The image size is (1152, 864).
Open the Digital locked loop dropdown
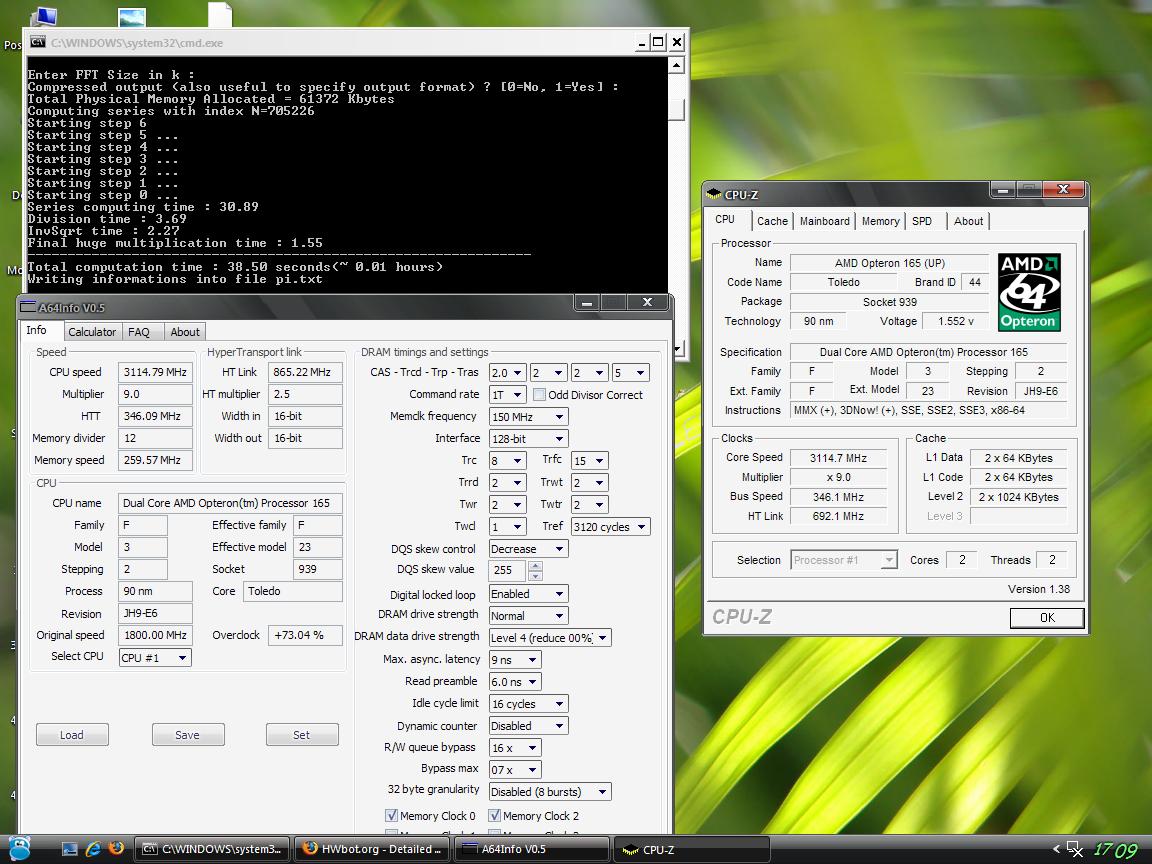tap(529, 594)
